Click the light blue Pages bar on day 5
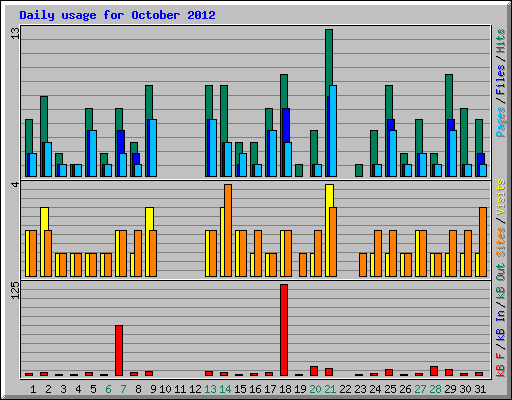Viewport: 512px width, 400px height. 93,153
